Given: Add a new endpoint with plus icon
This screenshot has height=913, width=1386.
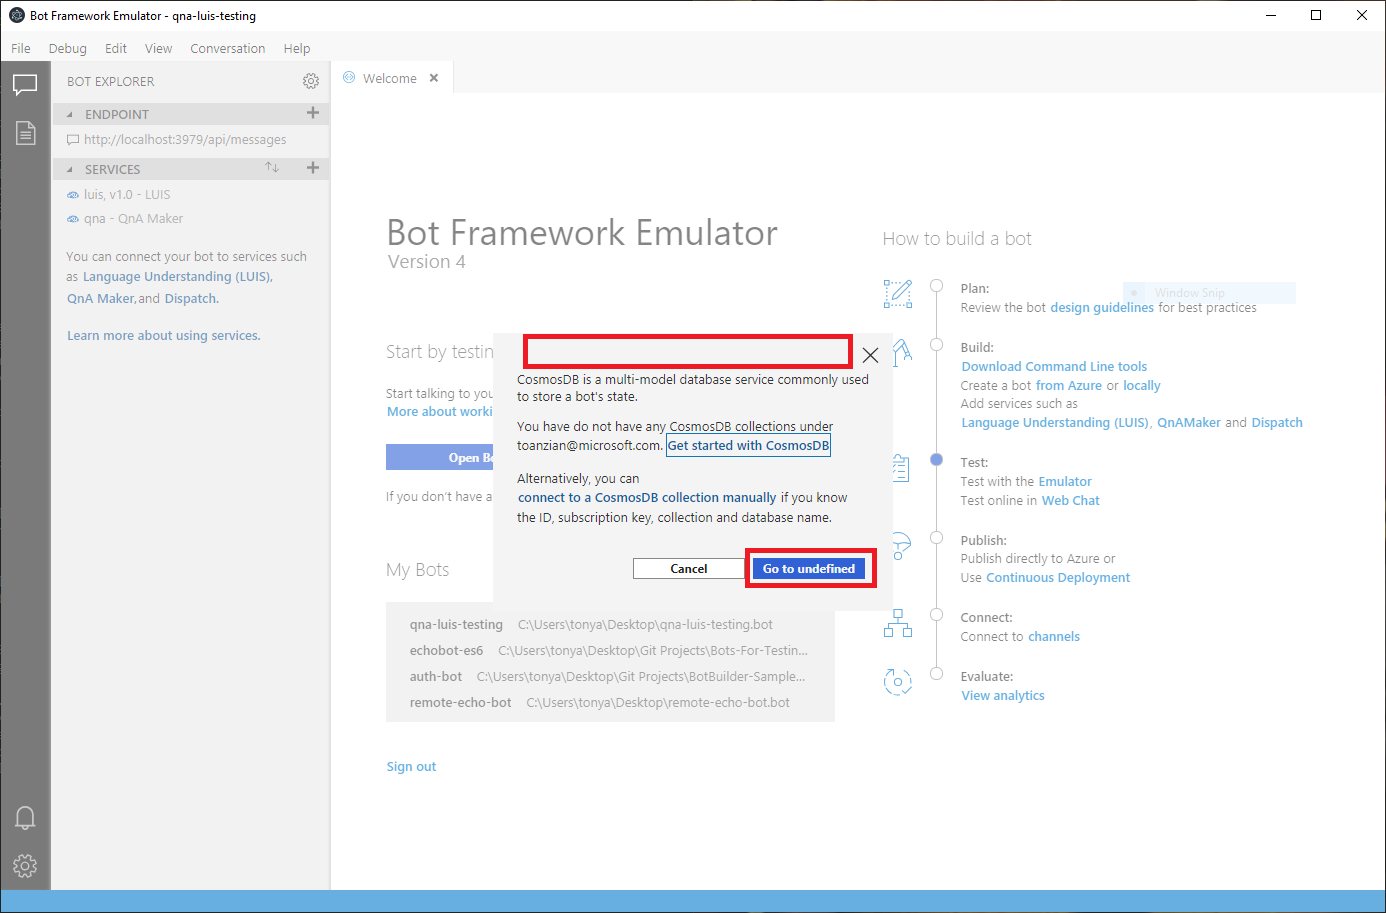Looking at the screenshot, I should pyautogui.click(x=313, y=113).
